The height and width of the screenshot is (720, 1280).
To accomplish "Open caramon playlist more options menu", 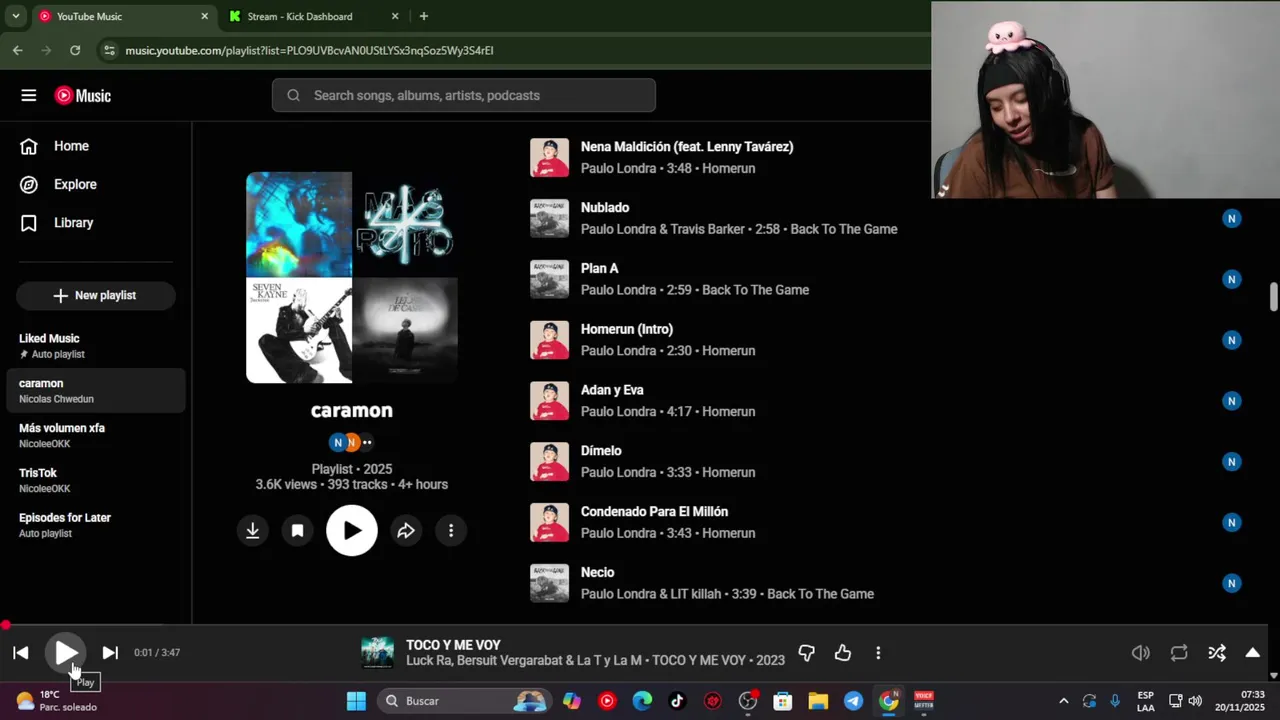I will tap(451, 531).
